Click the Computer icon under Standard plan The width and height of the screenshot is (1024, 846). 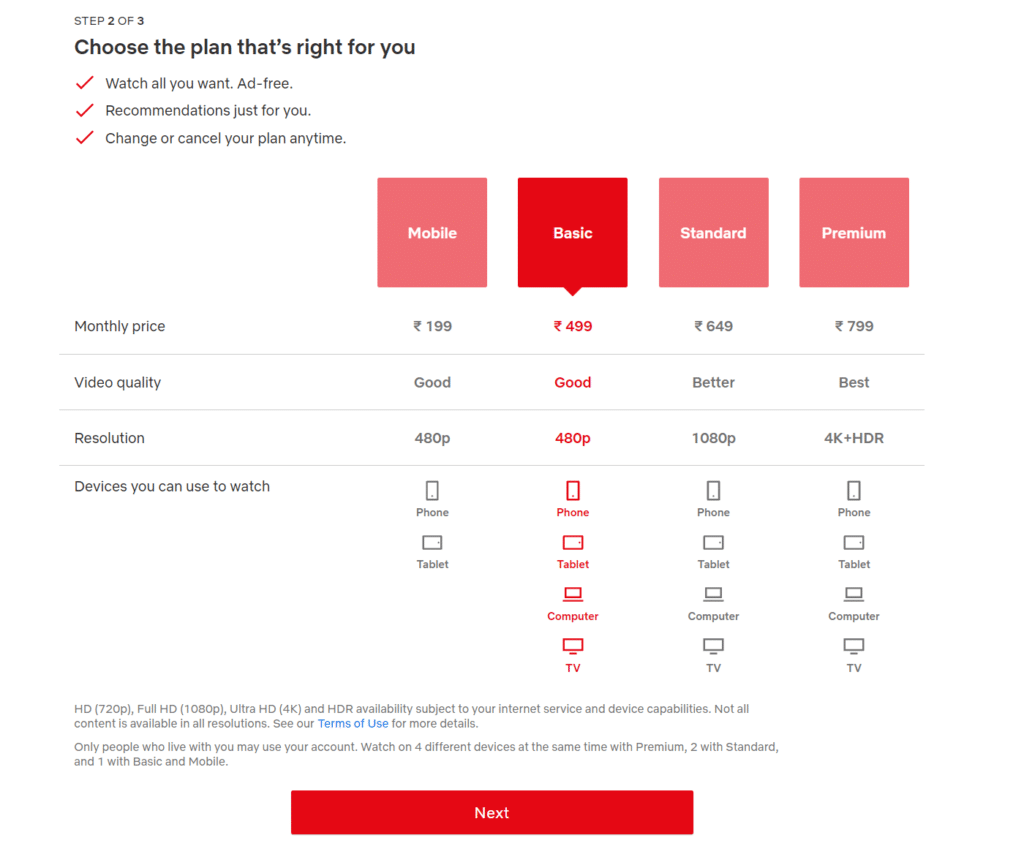click(713, 595)
